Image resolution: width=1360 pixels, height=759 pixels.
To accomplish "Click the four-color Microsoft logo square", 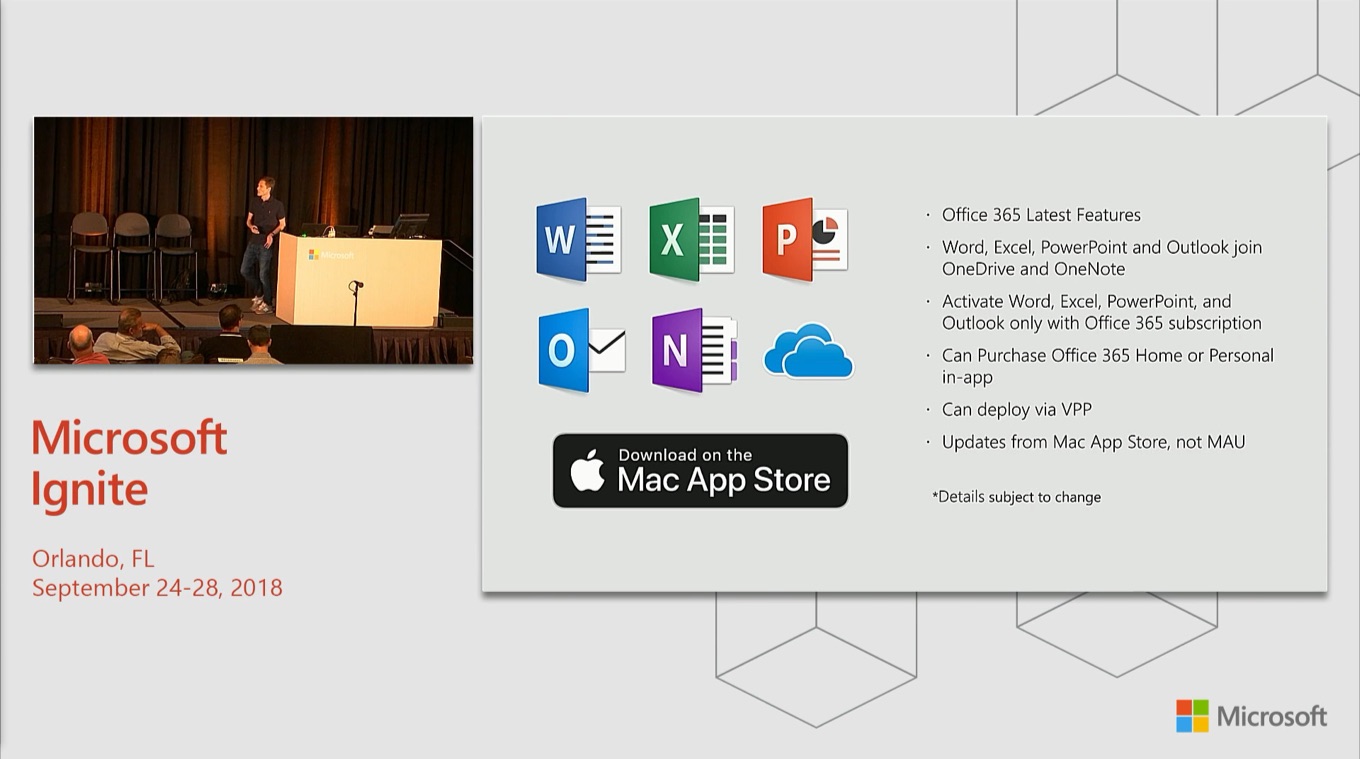I will point(1192,716).
